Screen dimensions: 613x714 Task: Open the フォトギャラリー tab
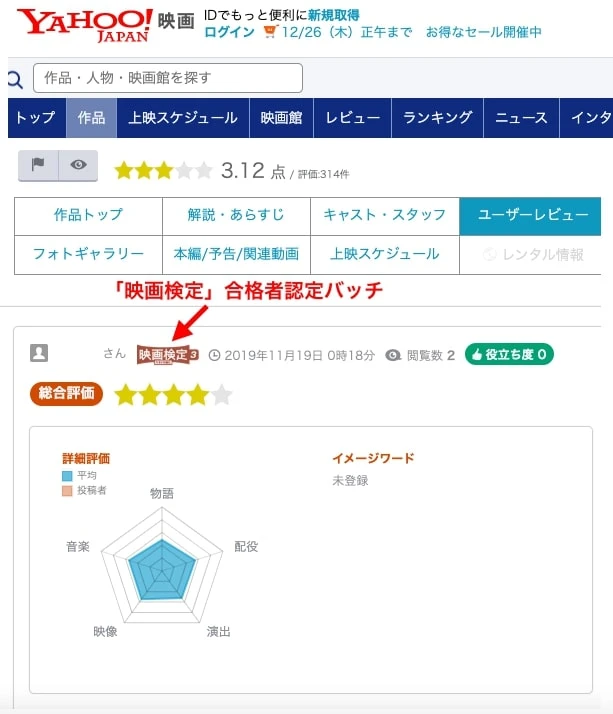click(88, 254)
